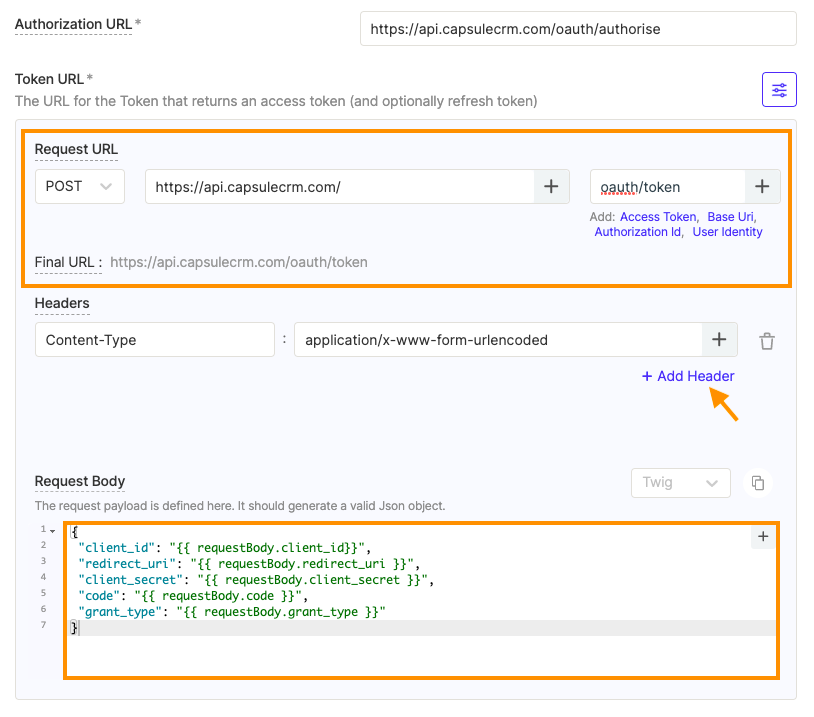Click the "client_id" line in request body
This screenshot has width=814, height=717.
coord(224,548)
